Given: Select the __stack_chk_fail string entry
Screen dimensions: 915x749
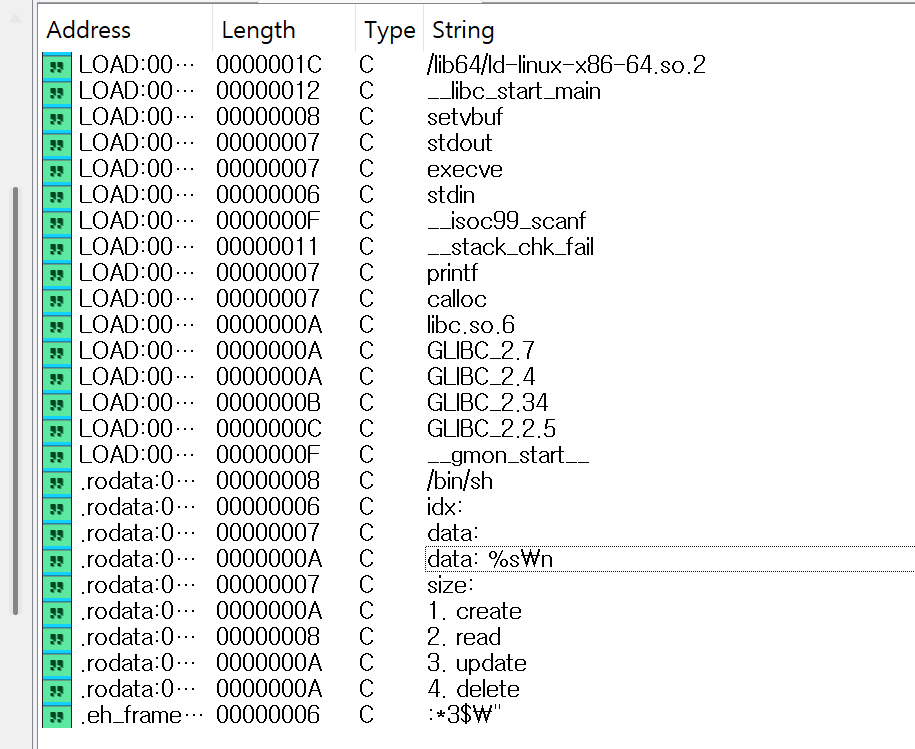Looking at the screenshot, I should (x=510, y=247).
